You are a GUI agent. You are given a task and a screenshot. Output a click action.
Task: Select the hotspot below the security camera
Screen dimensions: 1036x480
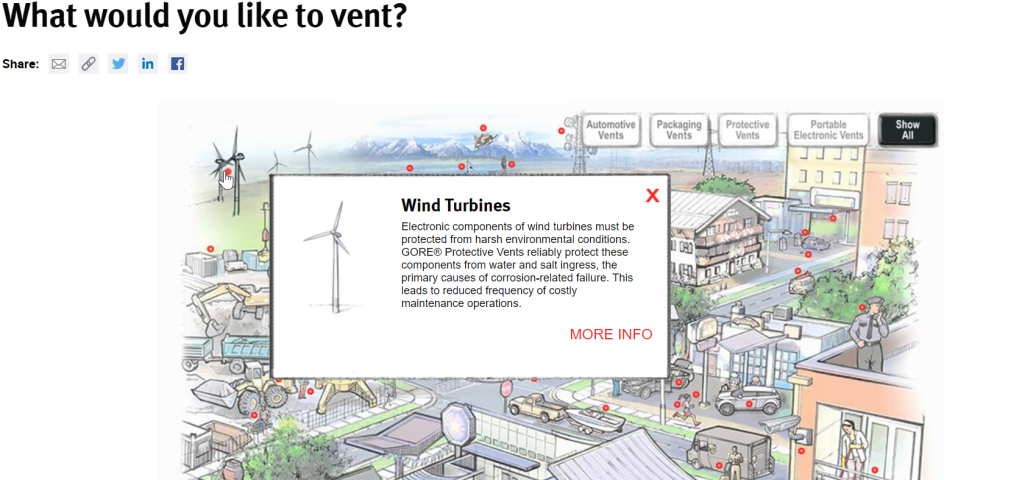801,450
